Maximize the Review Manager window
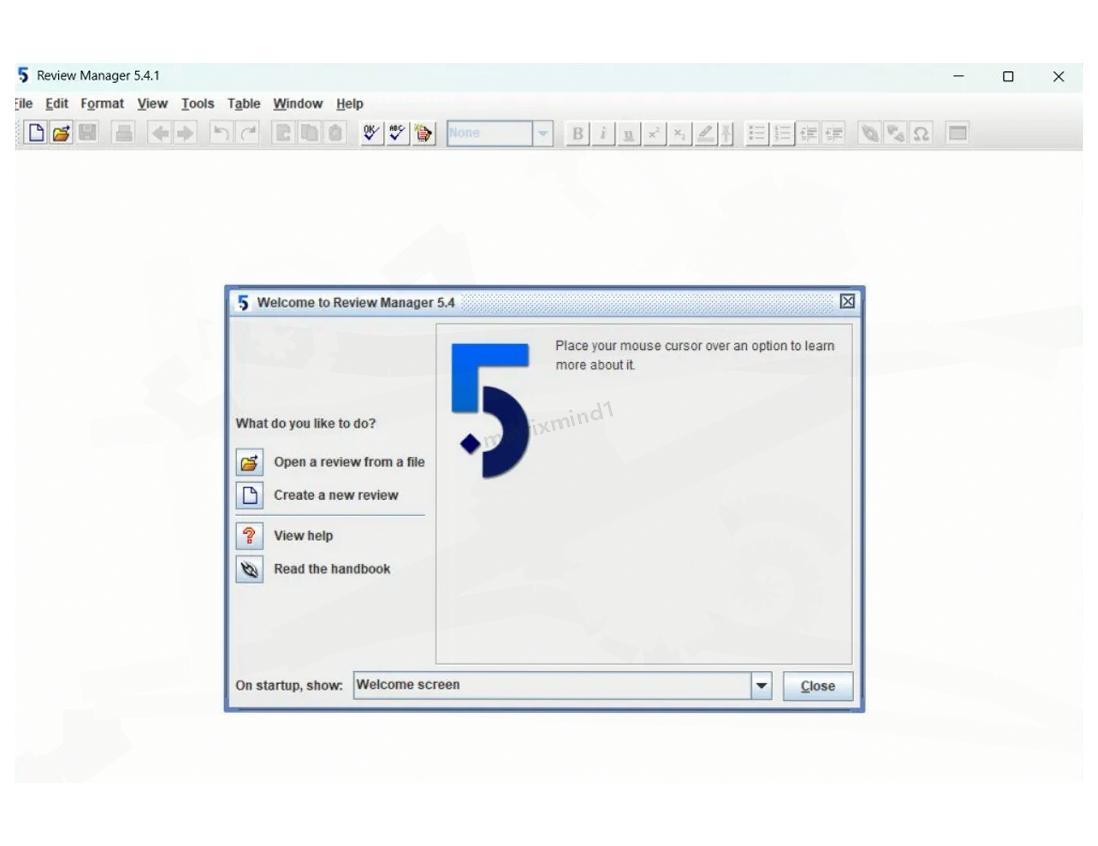This screenshot has width=1098, height=846. [x=1008, y=76]
